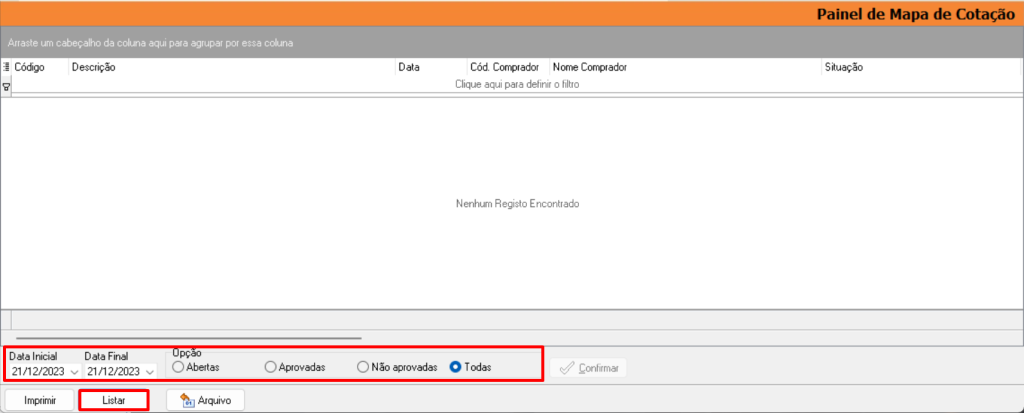
Task: Click the group-by column header drop area
Action: [512, 43]
